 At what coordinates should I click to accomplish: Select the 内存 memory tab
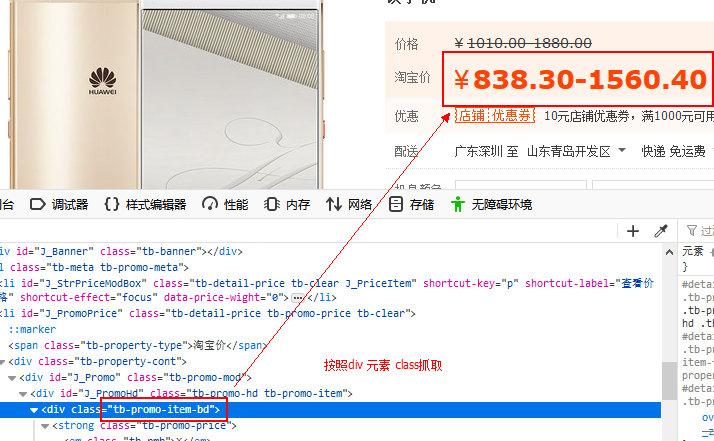pyautogui.click(x=287, y=205)
